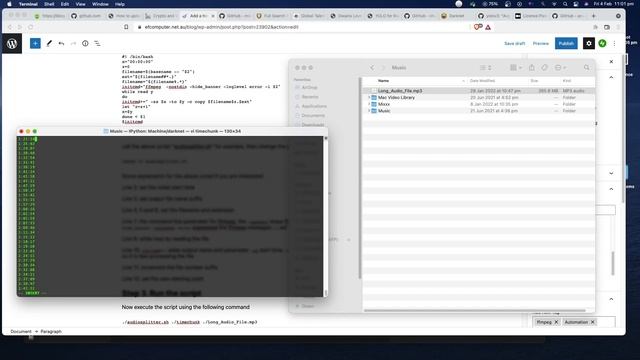Expand the Mixxx folder disclosure triangle

pyautogui.click(x=369, y=104)
